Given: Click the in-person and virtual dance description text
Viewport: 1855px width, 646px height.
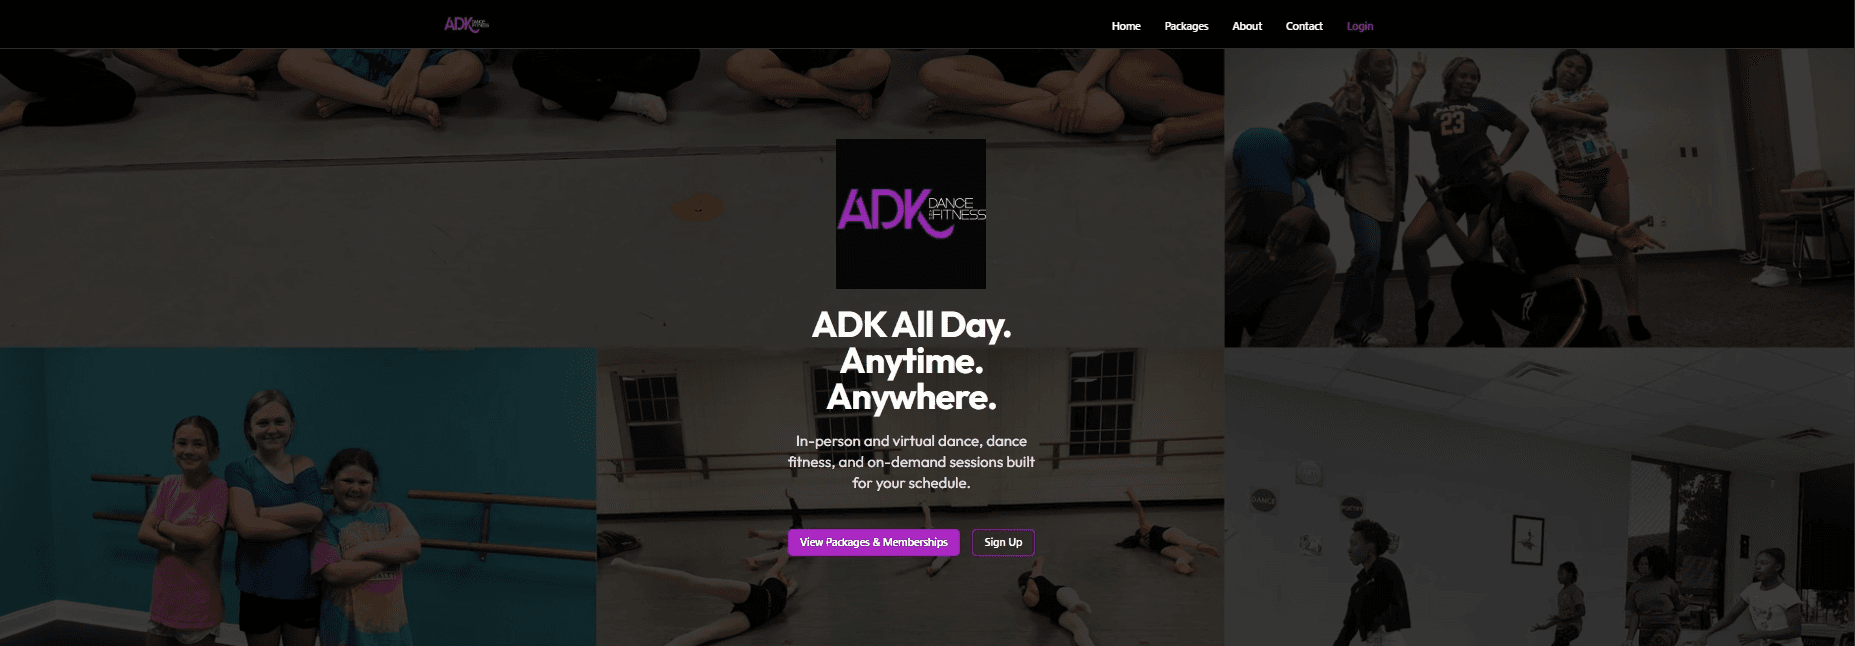Looking at the screenshot, I should pos(911,462).
